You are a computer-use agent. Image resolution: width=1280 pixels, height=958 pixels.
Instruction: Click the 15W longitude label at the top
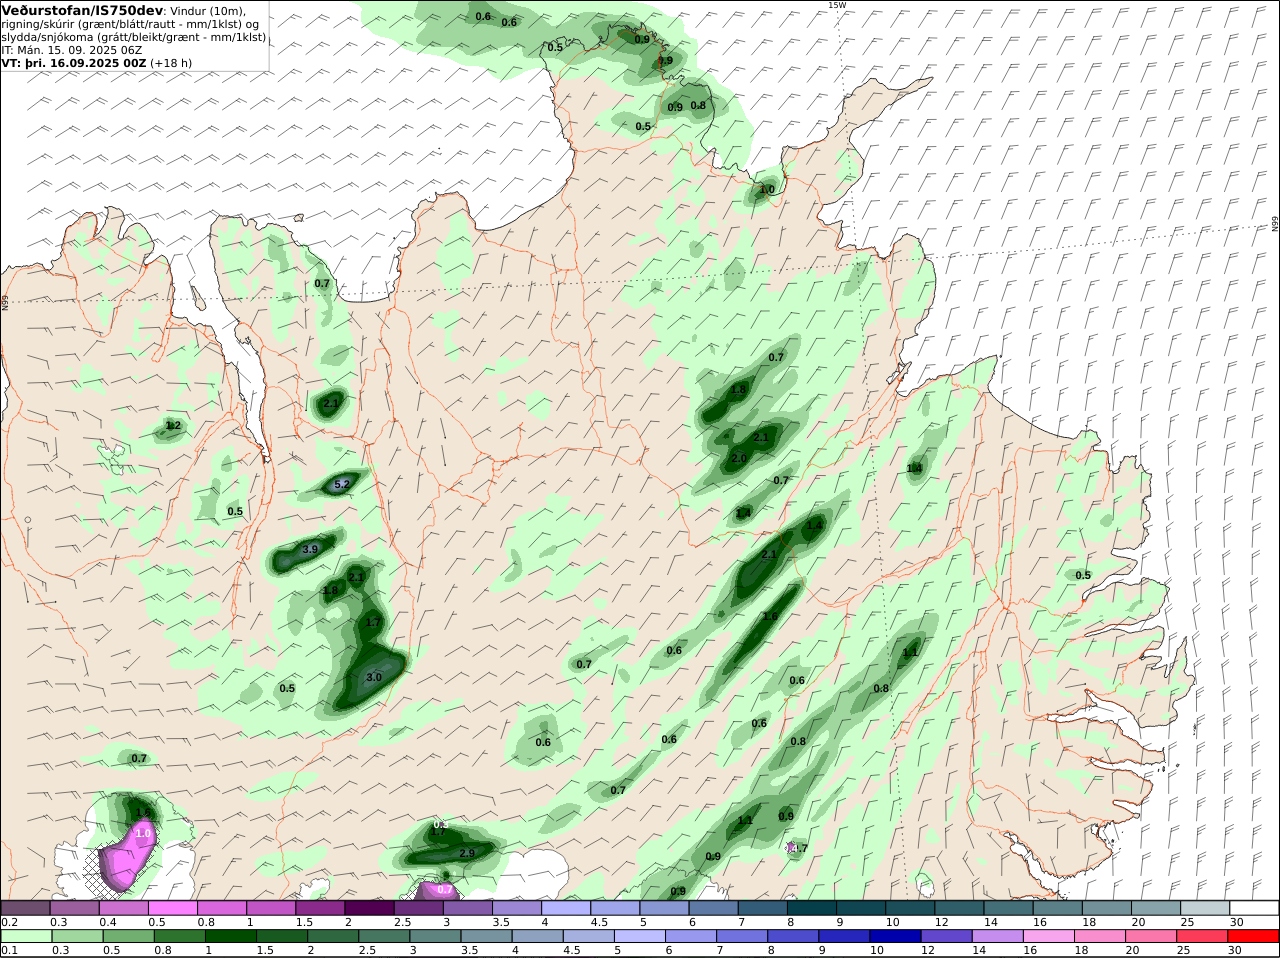click(837, 5)
